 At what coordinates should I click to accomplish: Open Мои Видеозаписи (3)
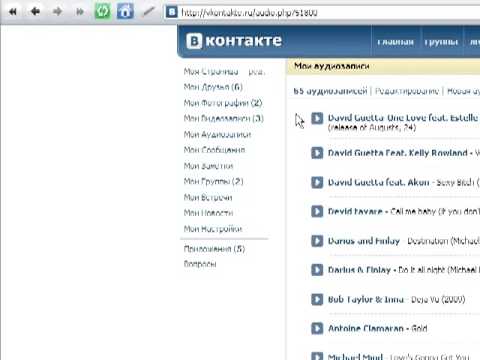pos(224,118)
